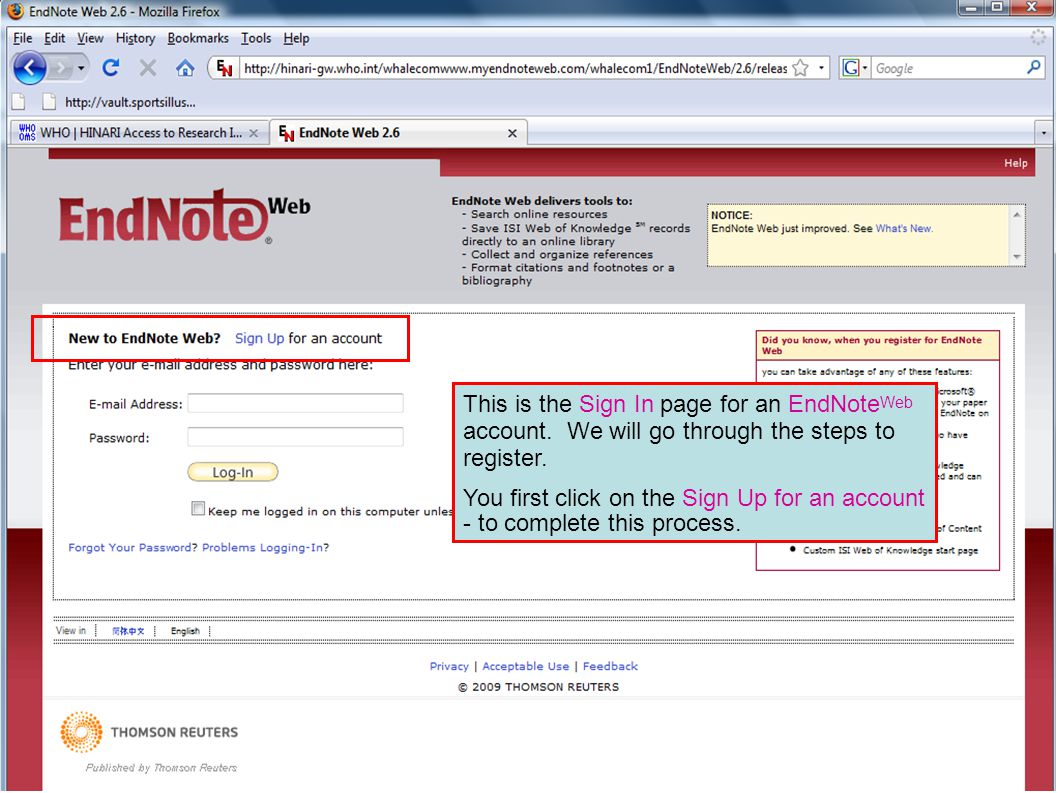
Task: Click the URL address field
Action: 515,68
